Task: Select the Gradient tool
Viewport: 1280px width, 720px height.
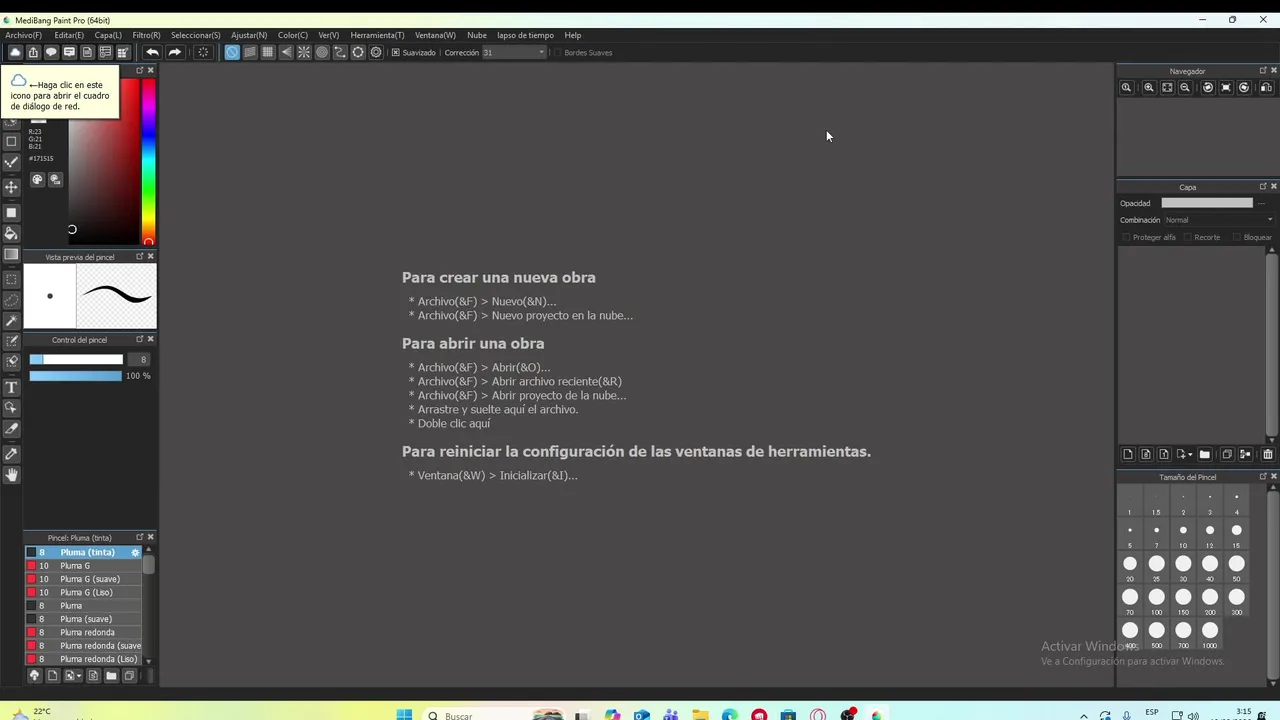Action: click(12, 254)
